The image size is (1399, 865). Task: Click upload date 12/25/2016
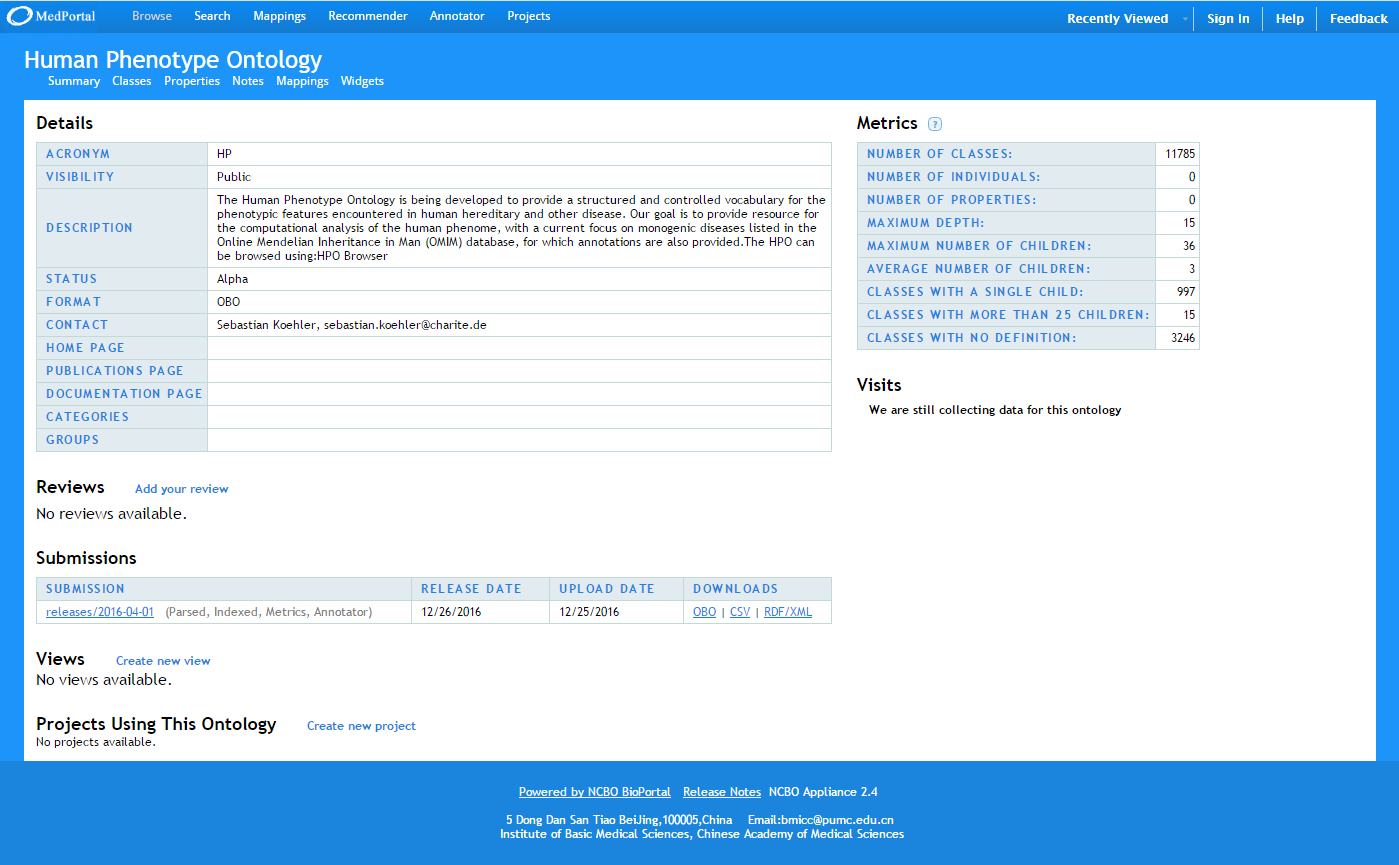[589, 612]
